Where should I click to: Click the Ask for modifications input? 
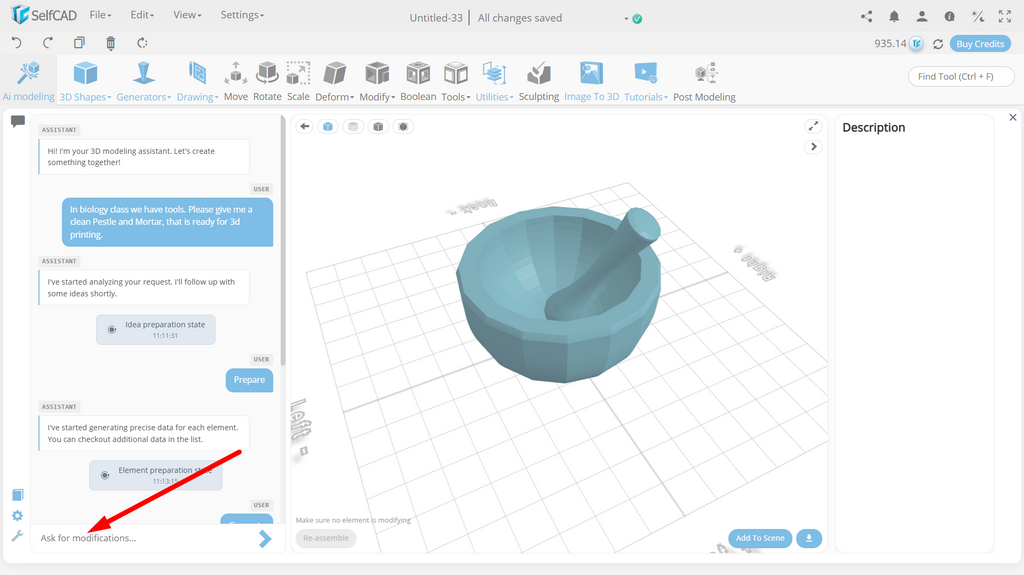pos(145,538)
